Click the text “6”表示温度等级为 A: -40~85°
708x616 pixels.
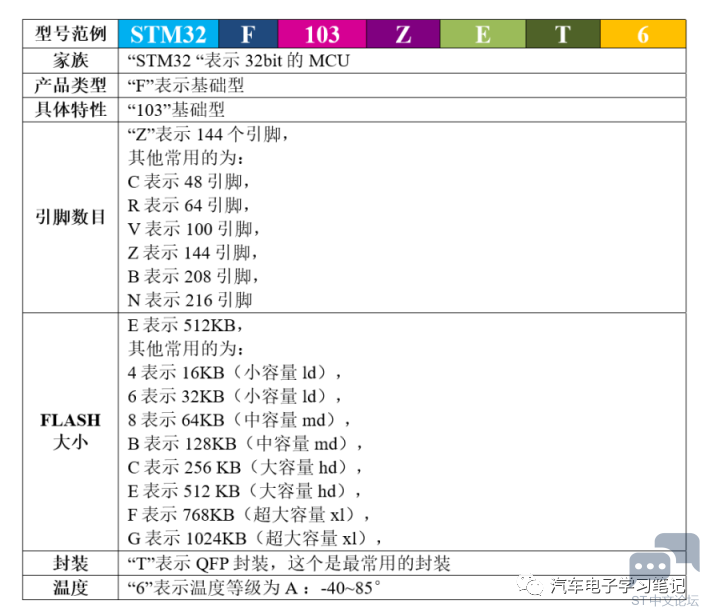[x=253, y=588]
